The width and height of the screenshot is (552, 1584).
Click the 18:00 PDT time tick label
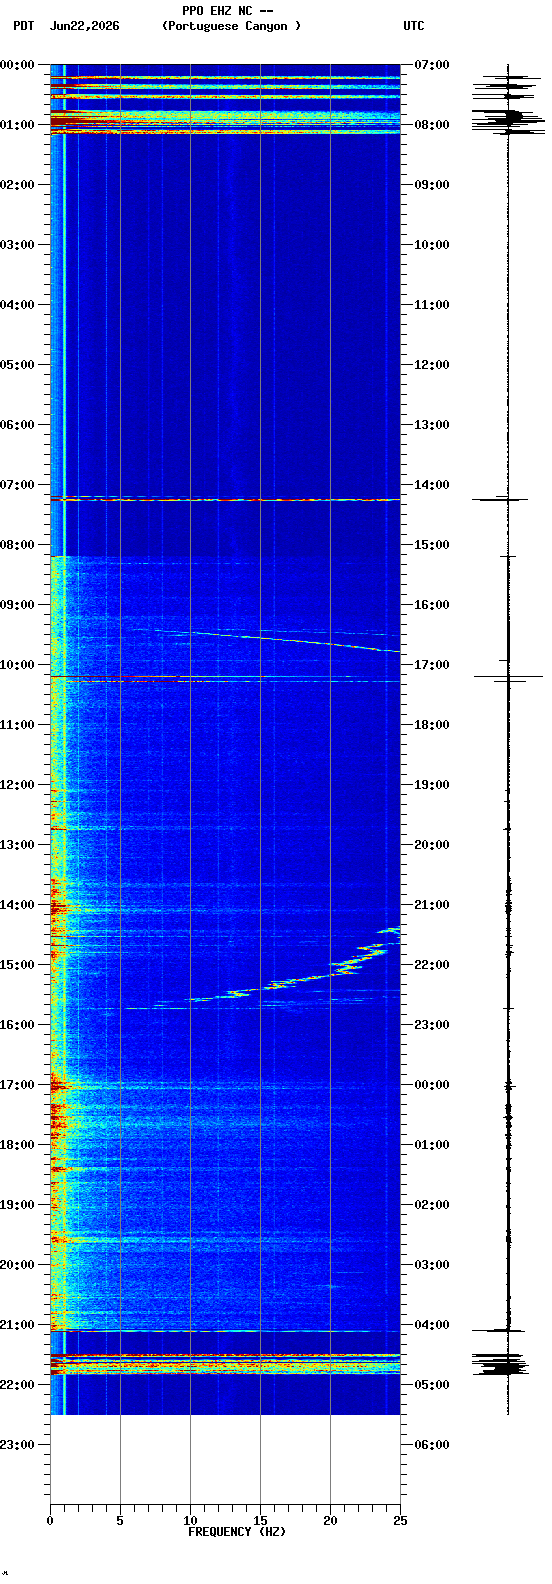point(17,1145)
